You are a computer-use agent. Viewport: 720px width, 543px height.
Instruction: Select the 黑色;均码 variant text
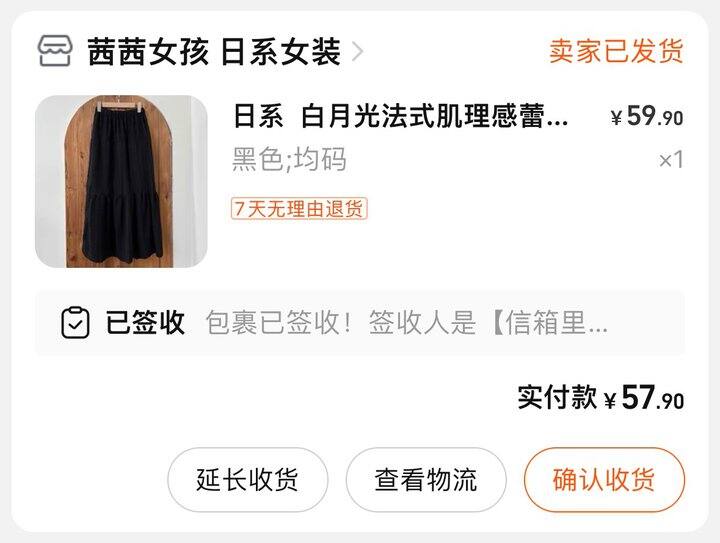click(x=289, y=159)
